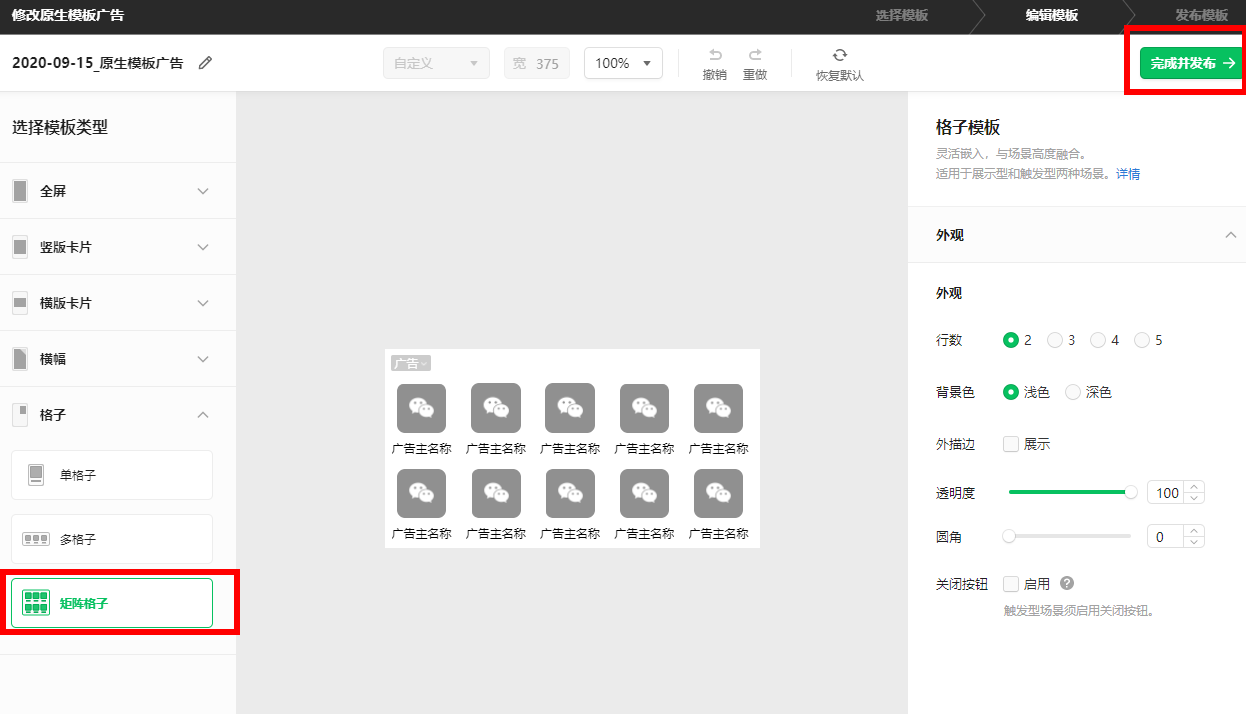Image resolution: width=1246 pixels, height=714 pixels.
Task: Expand the 横幅 category chevron
Action: point(203,359)
